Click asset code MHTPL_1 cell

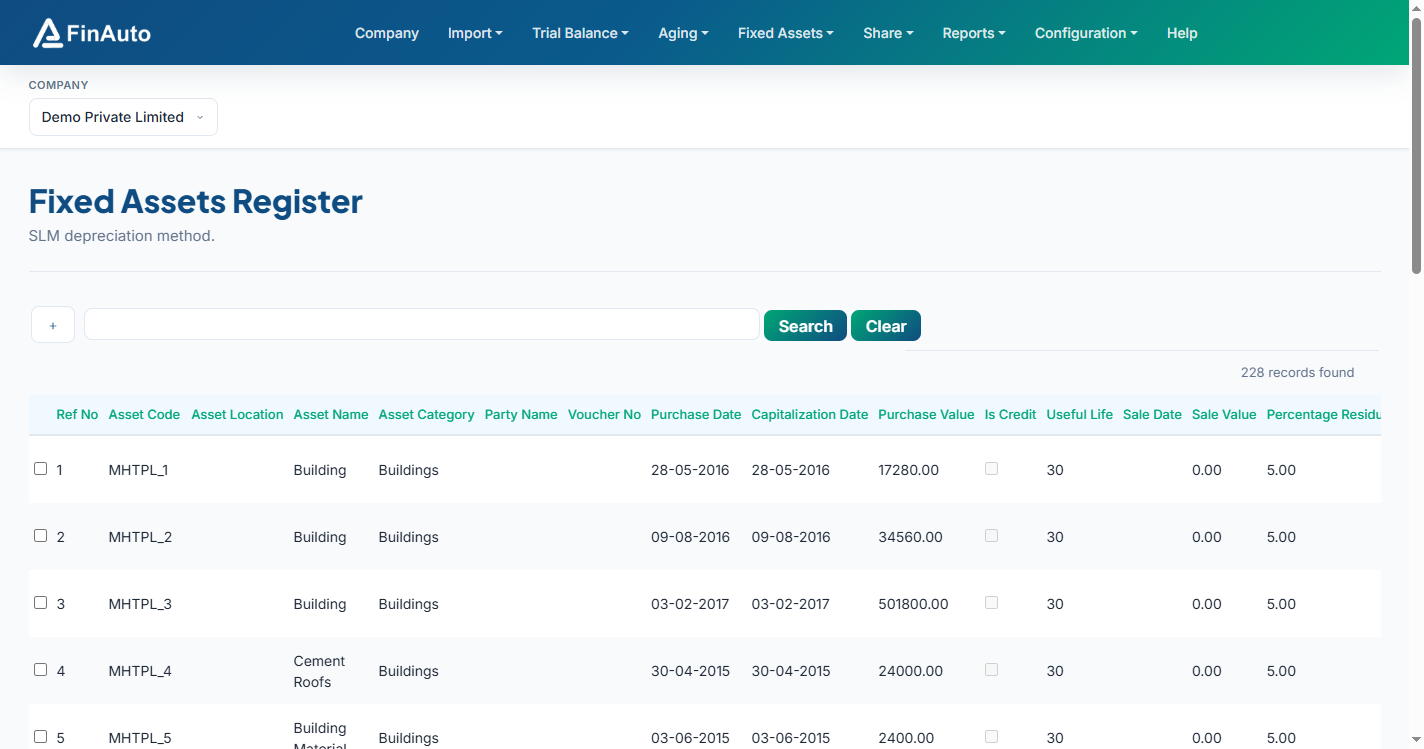click(138, 470)
